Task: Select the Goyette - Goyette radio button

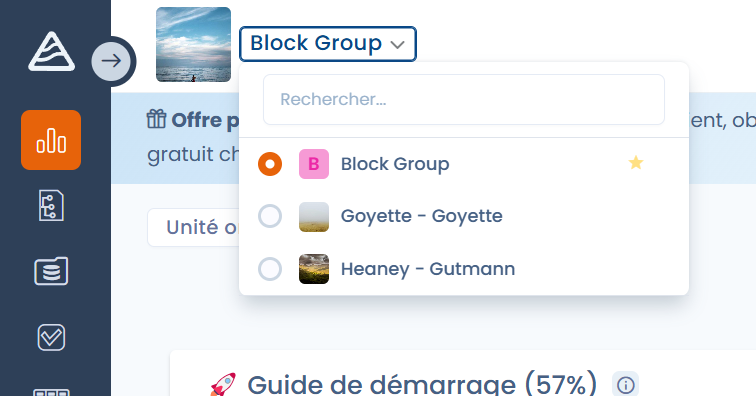Action: [270, 216]
